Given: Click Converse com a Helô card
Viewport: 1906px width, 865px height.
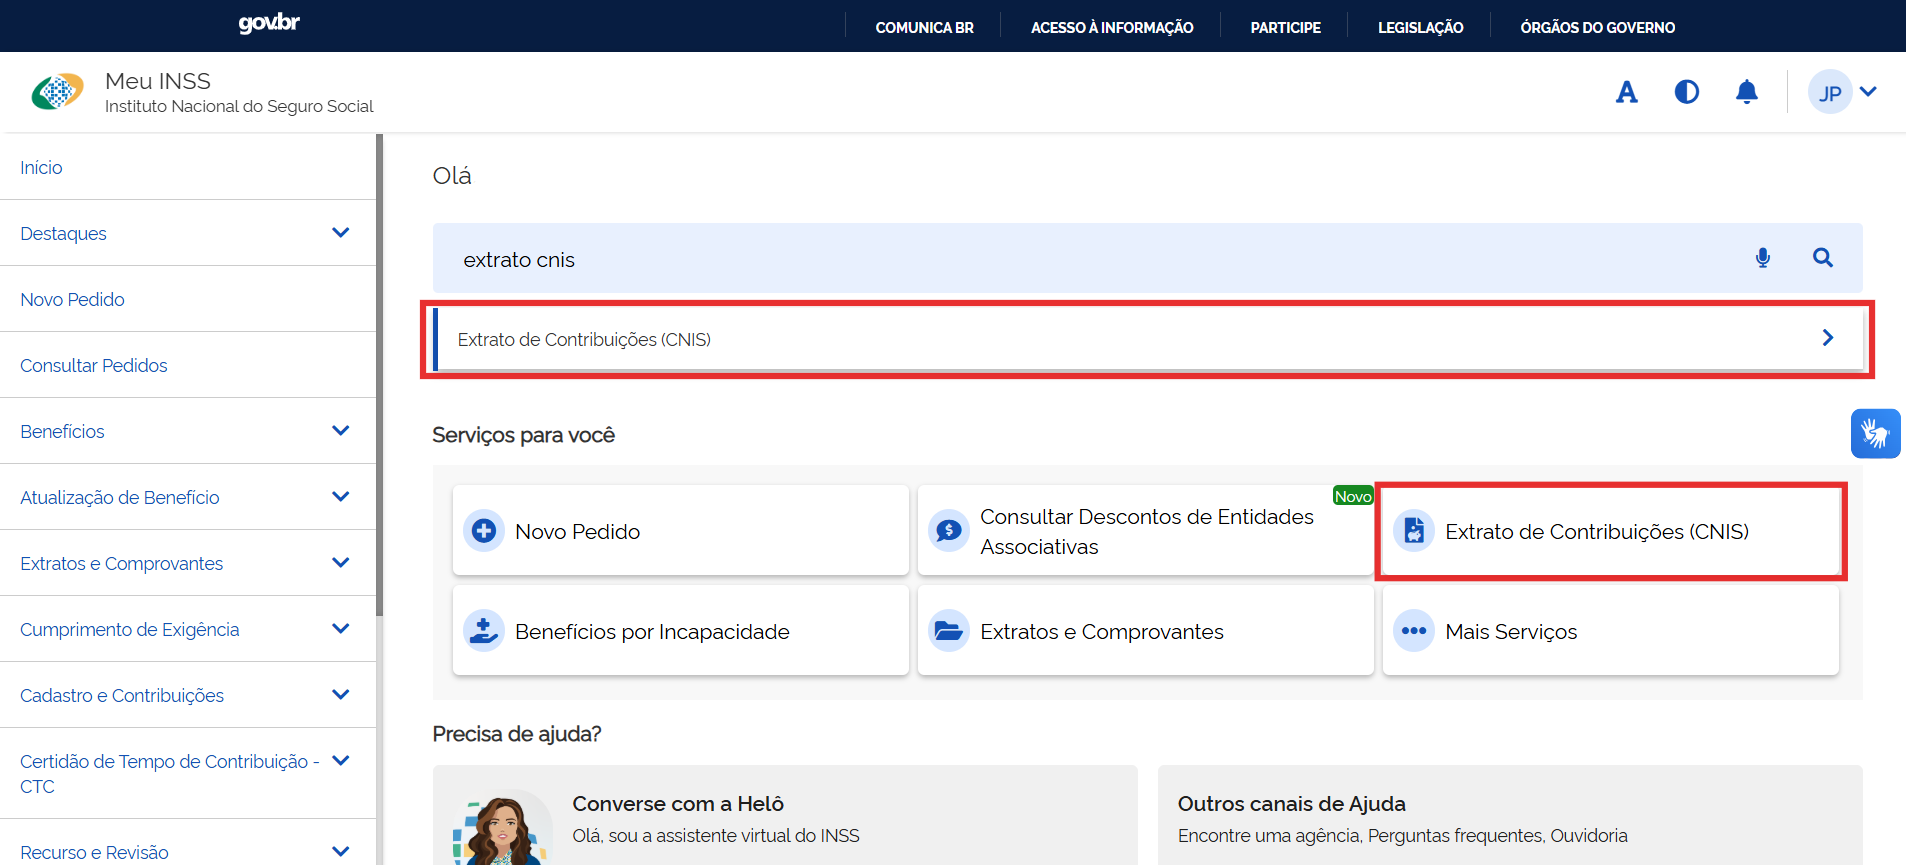Looking at the screenshot, I should tap(785, 816).
